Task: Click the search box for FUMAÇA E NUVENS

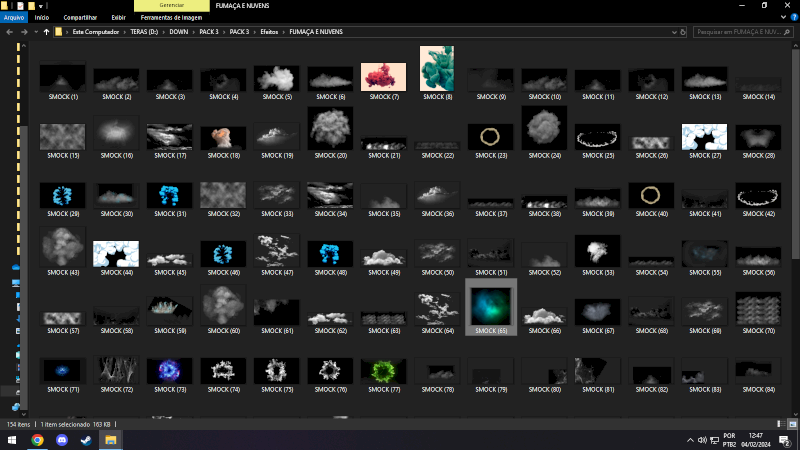Action: coord(740,32)
